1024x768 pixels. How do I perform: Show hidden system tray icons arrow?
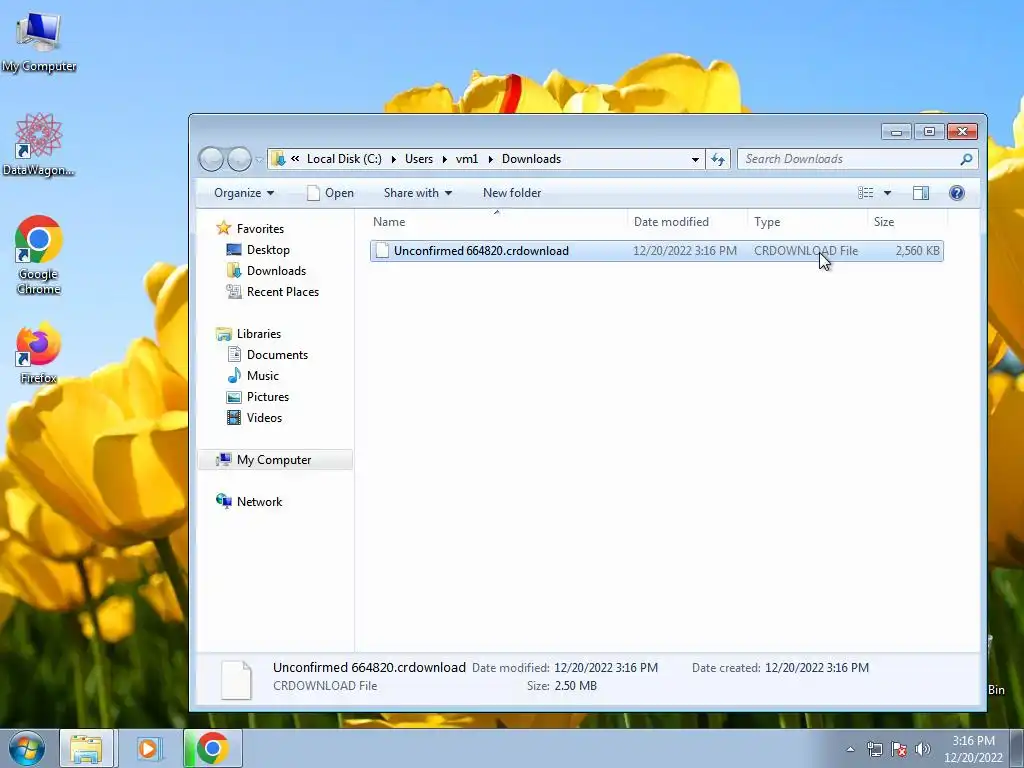(x=850, y=749)
